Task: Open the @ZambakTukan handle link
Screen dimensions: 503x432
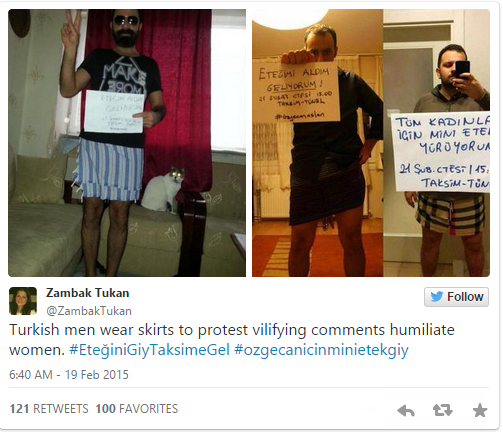Action: pyautogui.click(x=89, y=311)
